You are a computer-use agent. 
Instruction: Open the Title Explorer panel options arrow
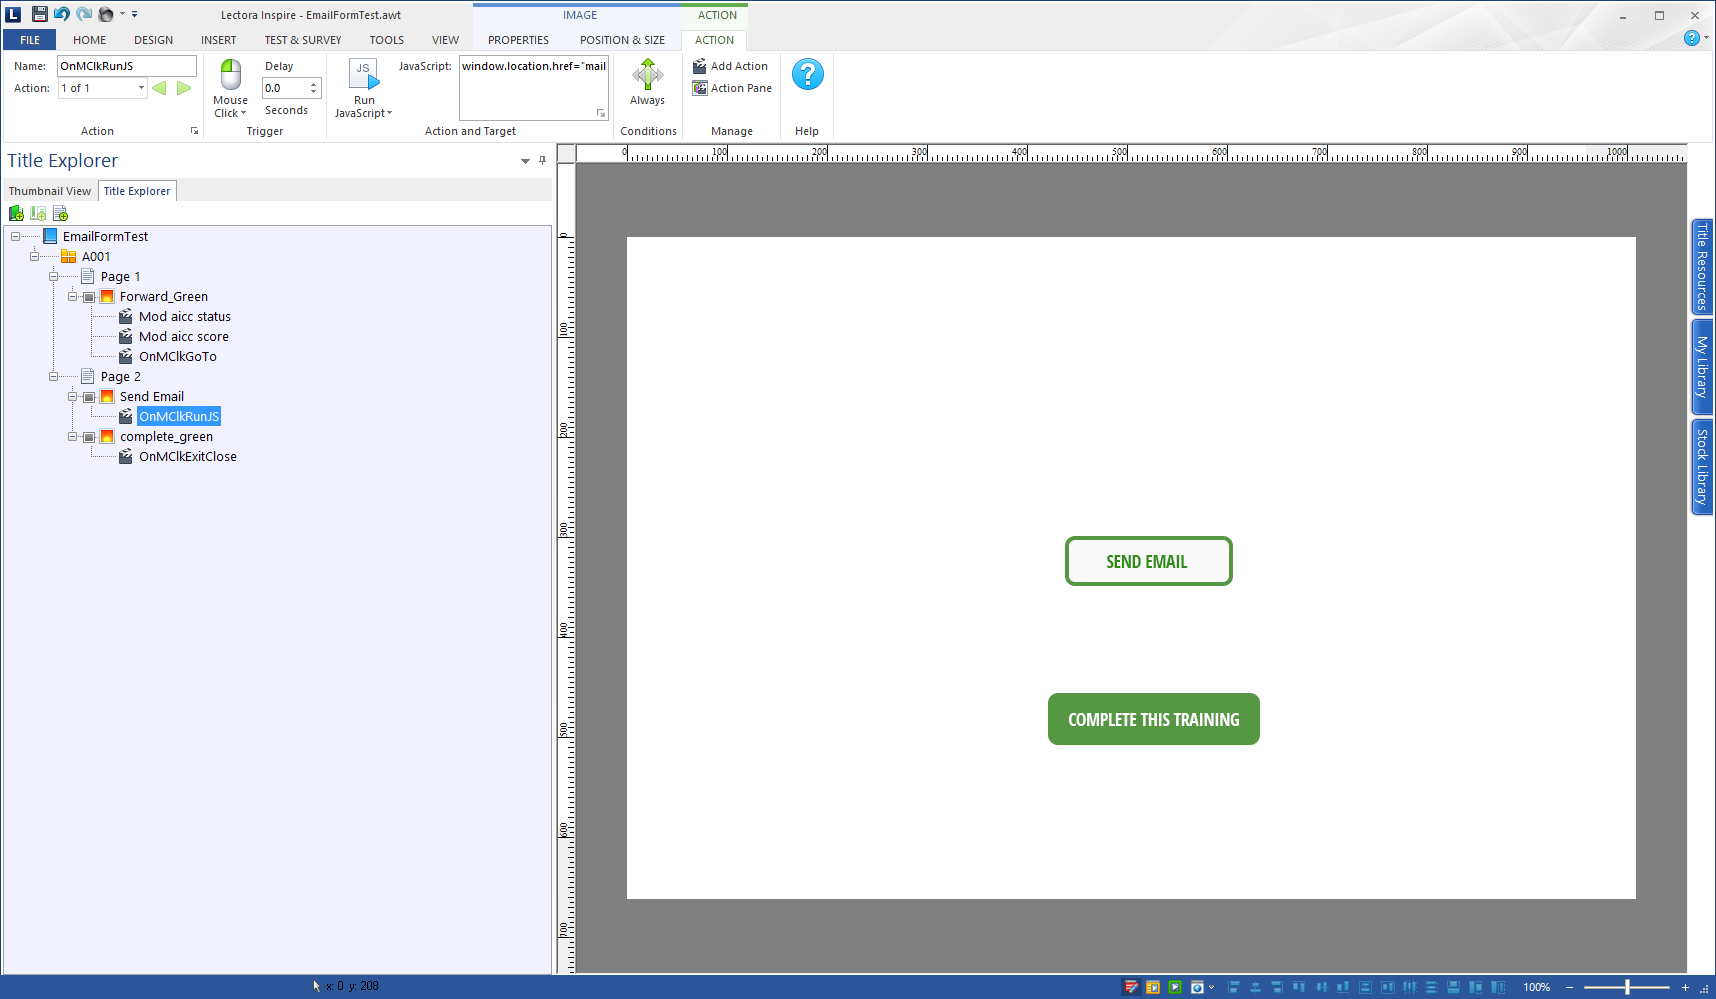tap(525, 161)
